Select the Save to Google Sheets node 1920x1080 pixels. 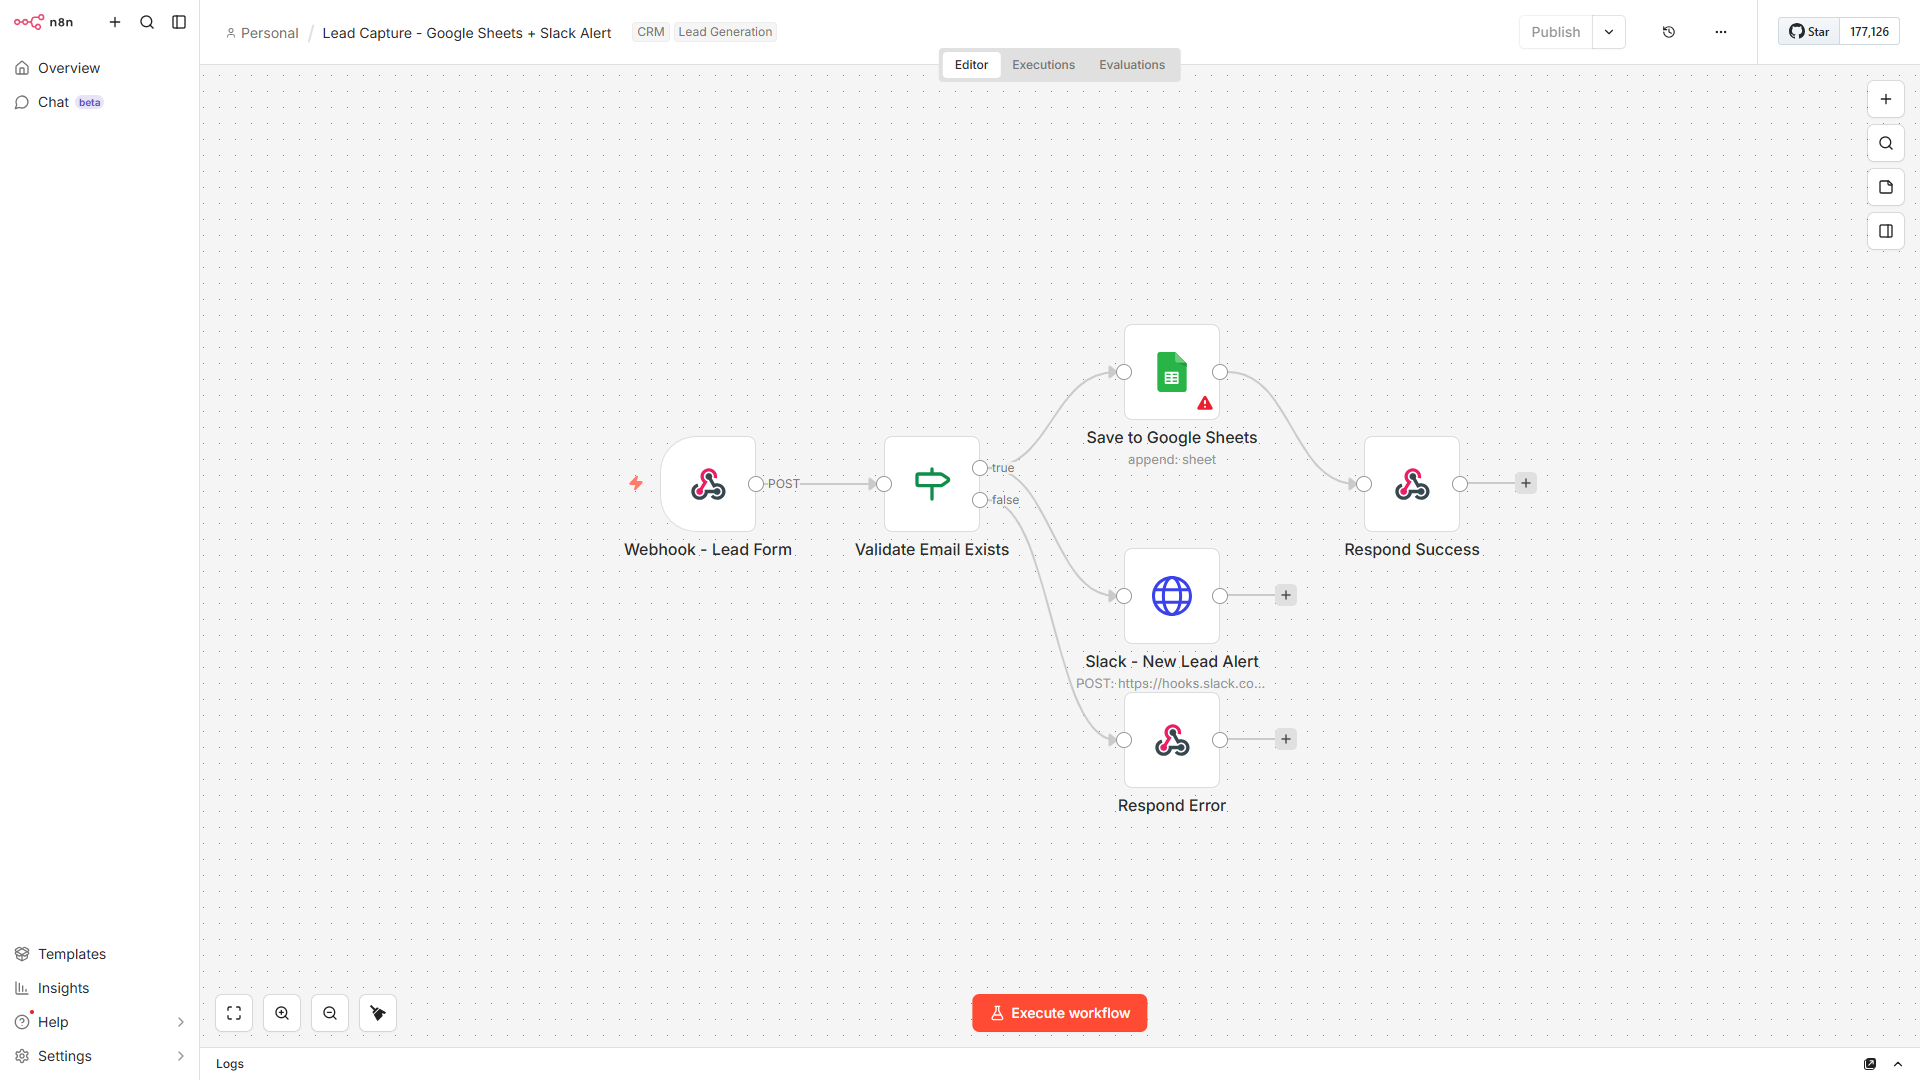tap(1171, 373)
